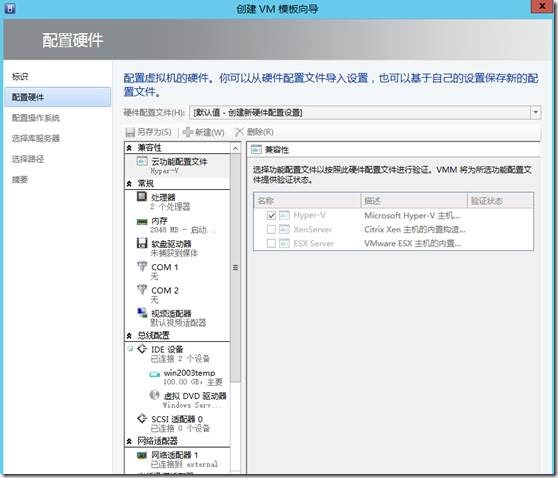The width and height of the screenshot is (558, 478).
Task: Select 'COM 2' label
Action: click(165, 290)
